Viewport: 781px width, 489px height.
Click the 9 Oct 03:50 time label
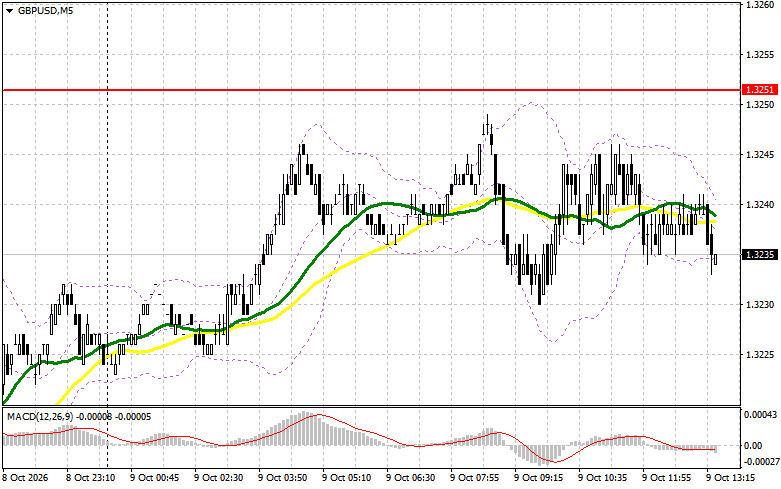point(283,478)
